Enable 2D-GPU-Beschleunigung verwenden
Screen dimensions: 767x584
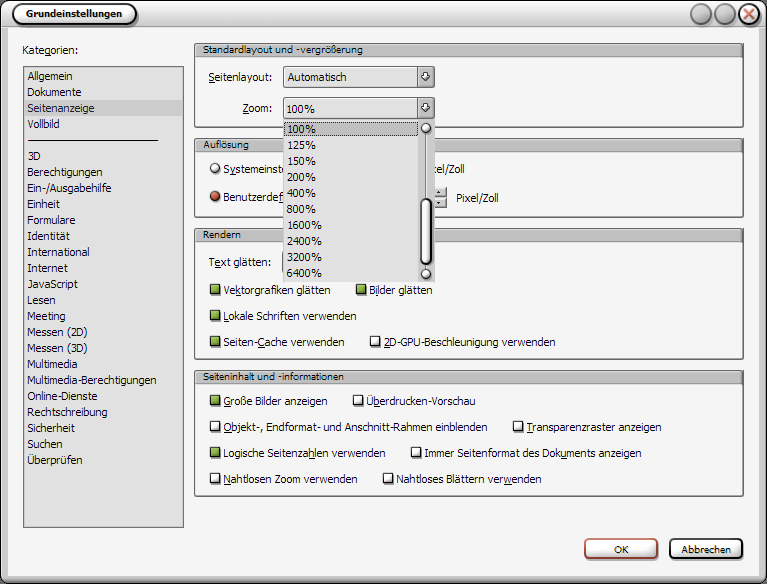(376, 342)
